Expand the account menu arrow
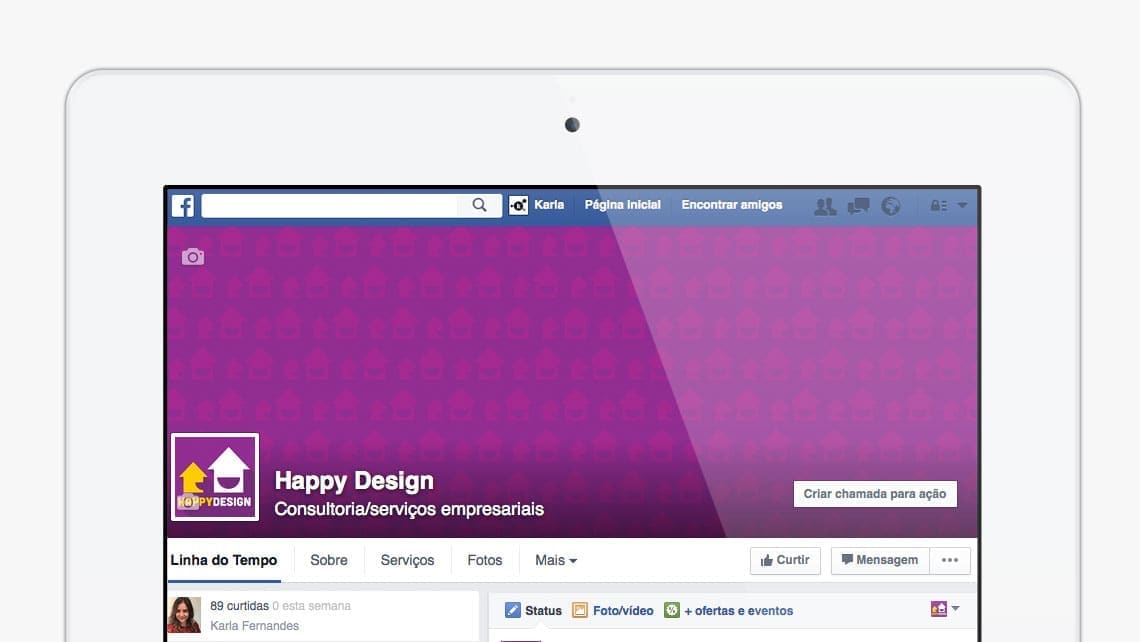Viewport: 1140px width, 642px height. click(x=962, y=206)
